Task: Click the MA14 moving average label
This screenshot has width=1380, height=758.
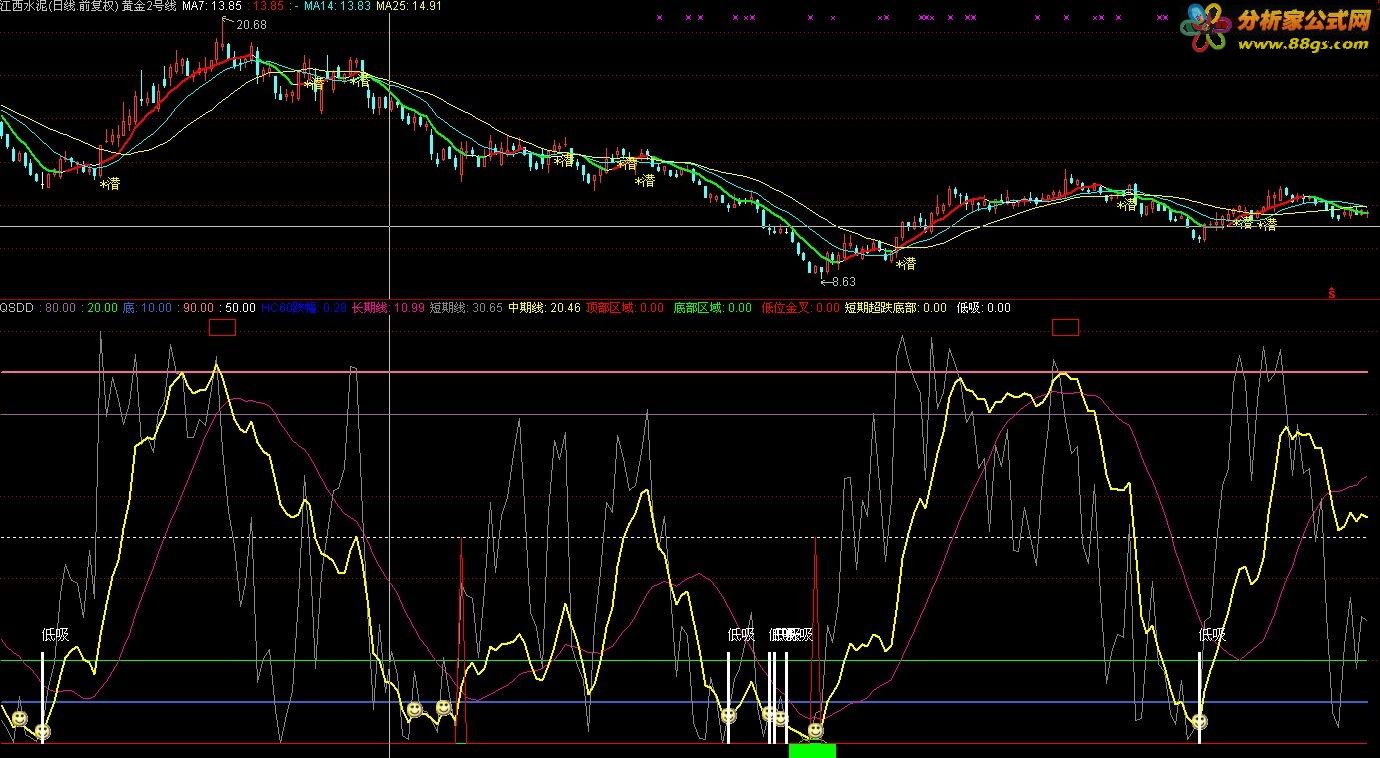Action: tap(321, 7)
